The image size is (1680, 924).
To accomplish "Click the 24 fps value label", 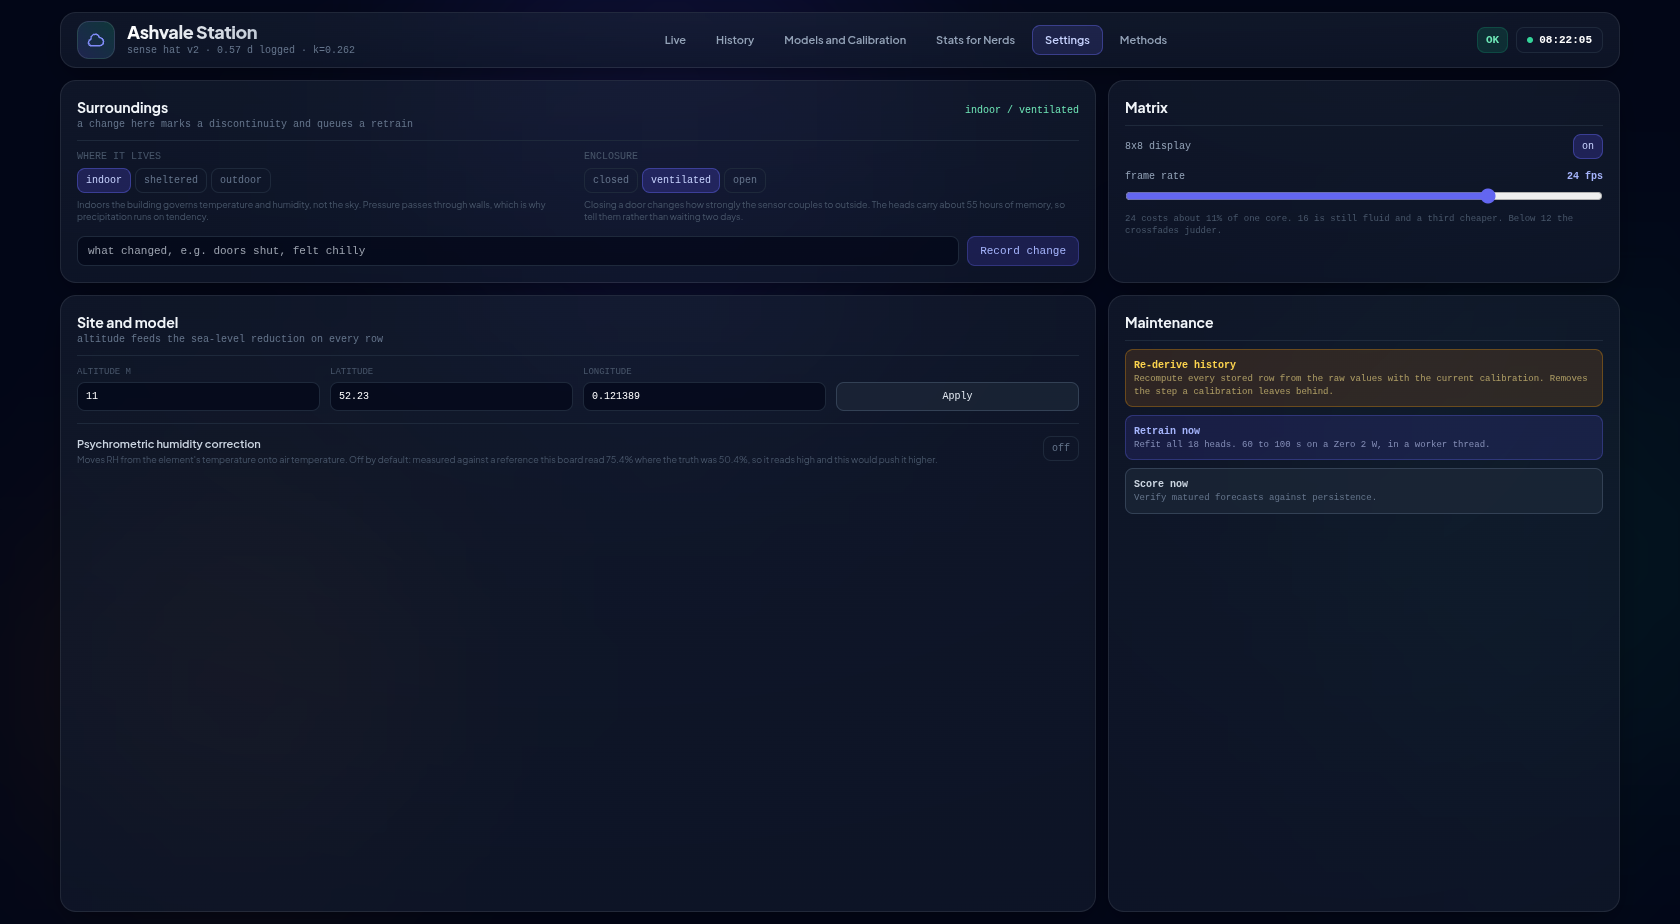I will pos(1585,176).
